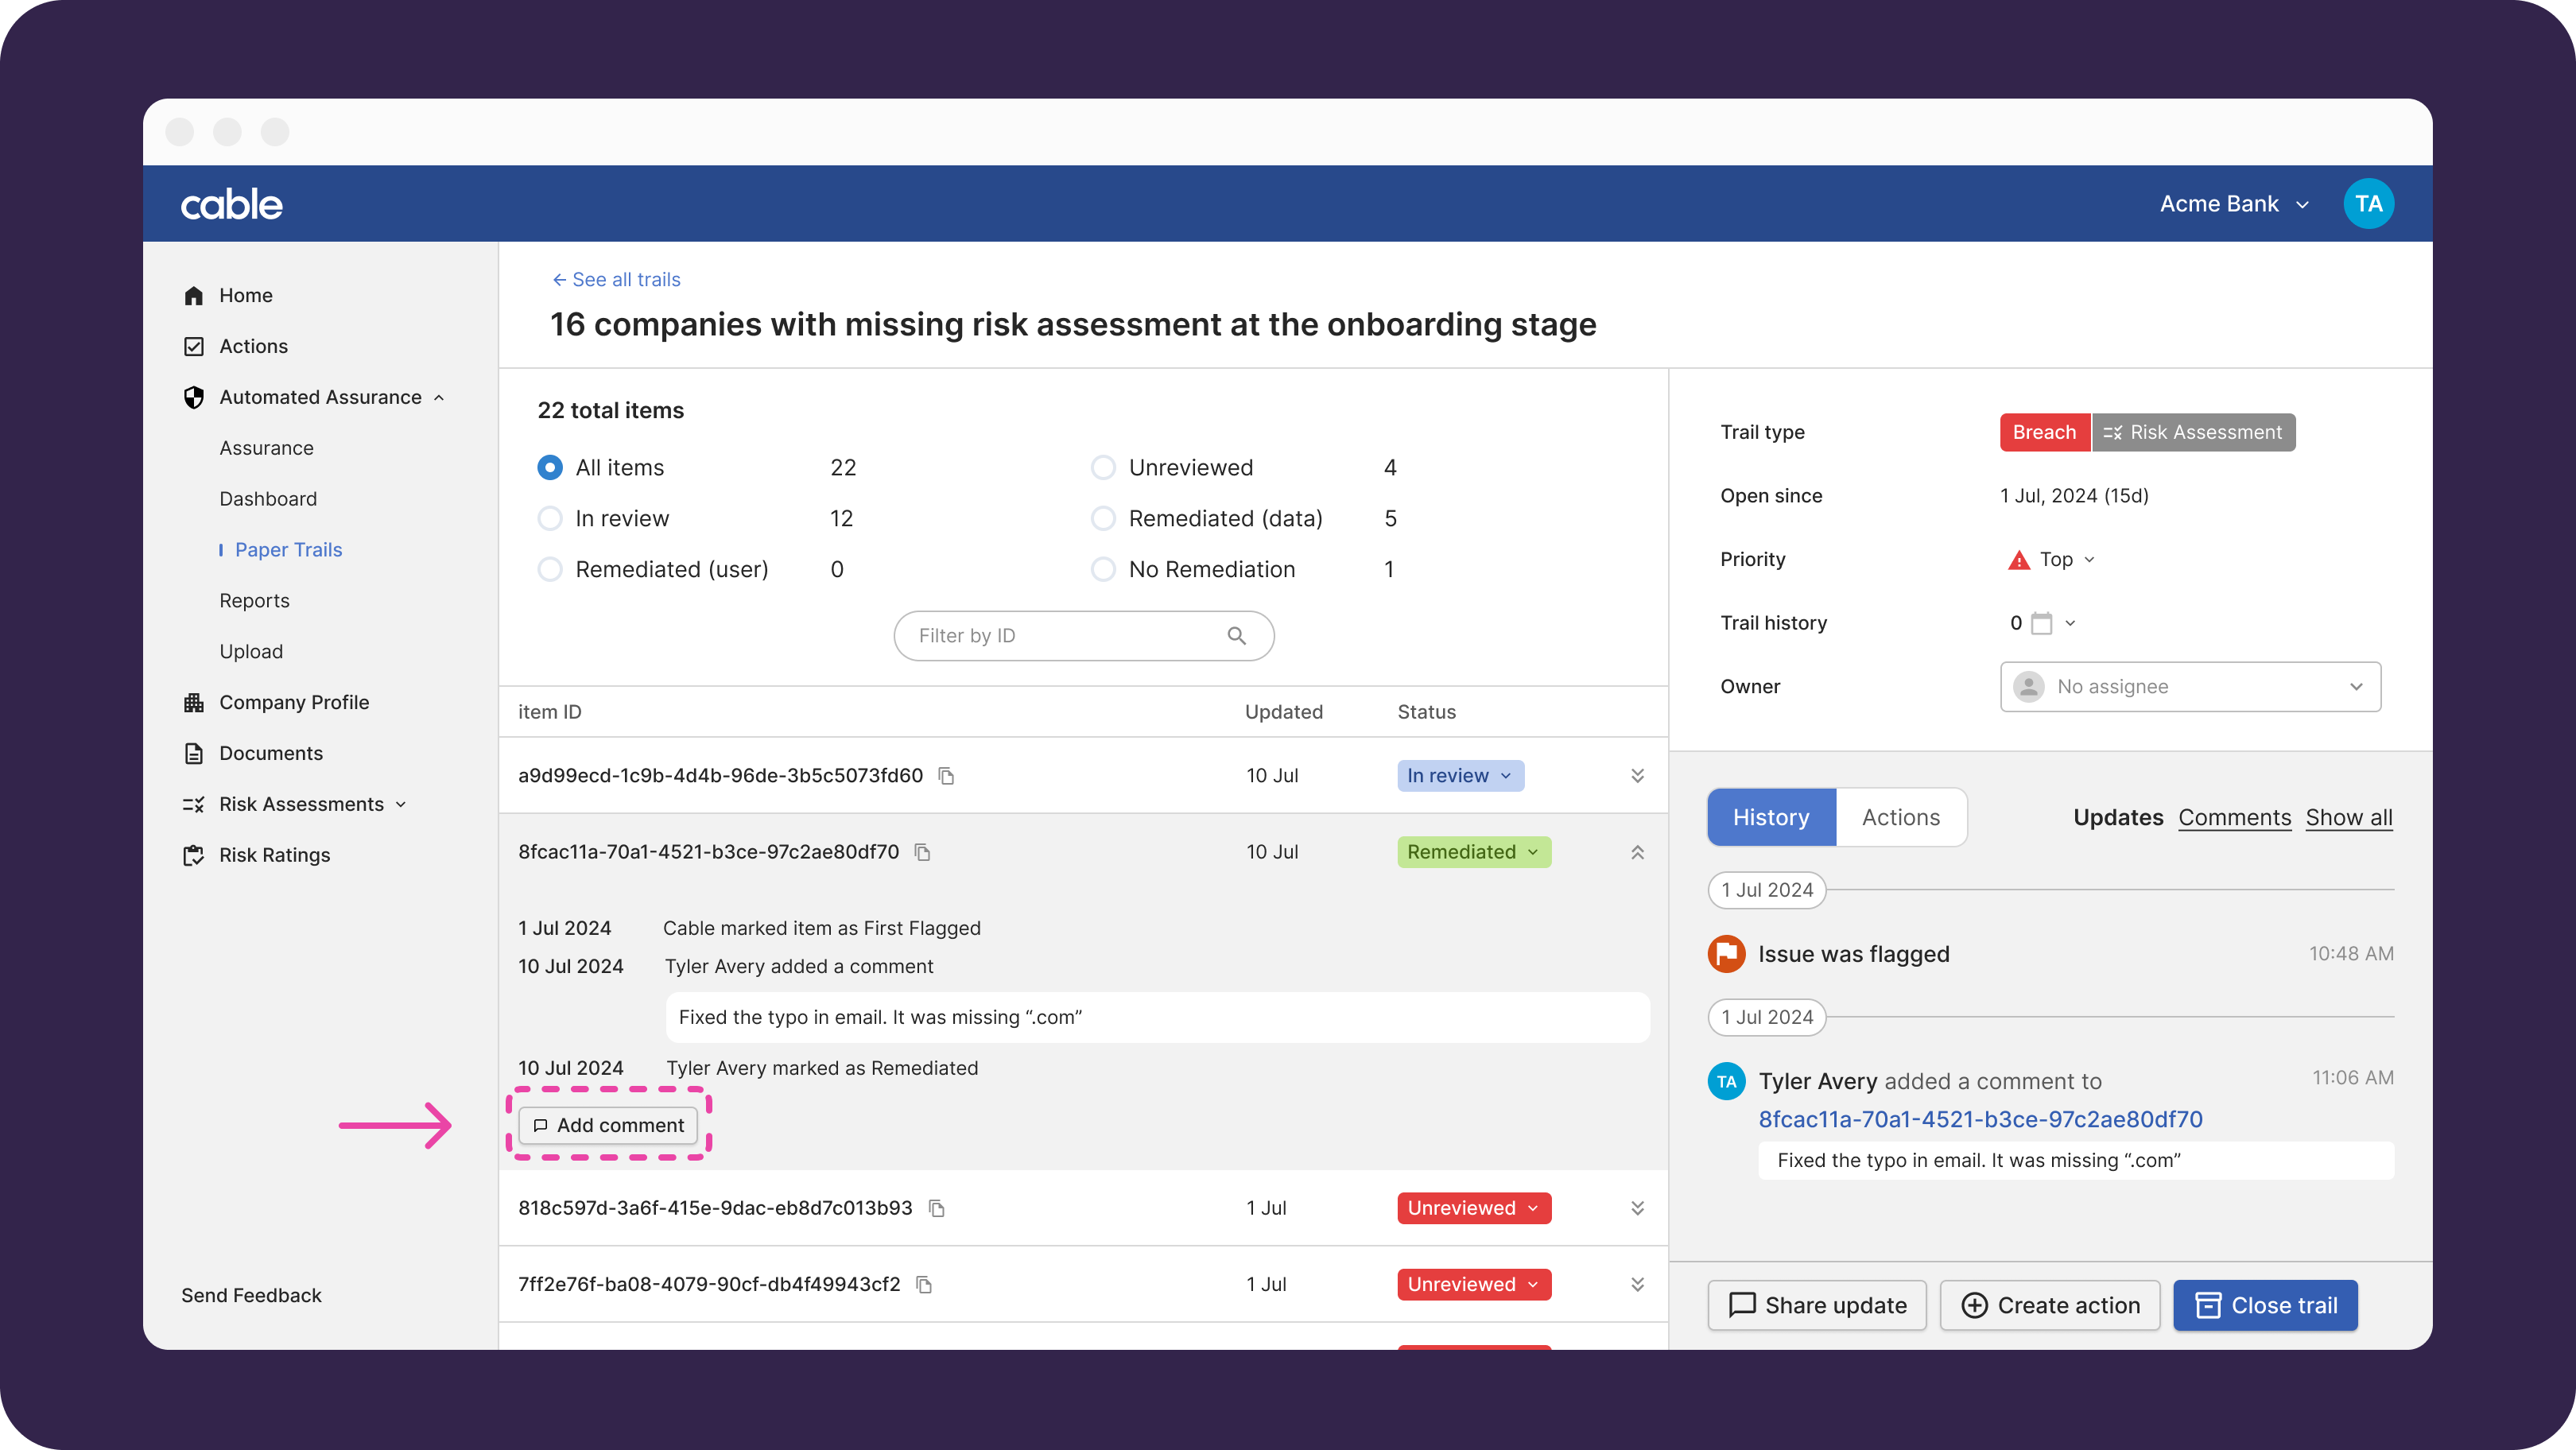Copy item ID a9d99ecd to clipboard
This screenshot has height=1450, width=2576.
tap(946, 776)
